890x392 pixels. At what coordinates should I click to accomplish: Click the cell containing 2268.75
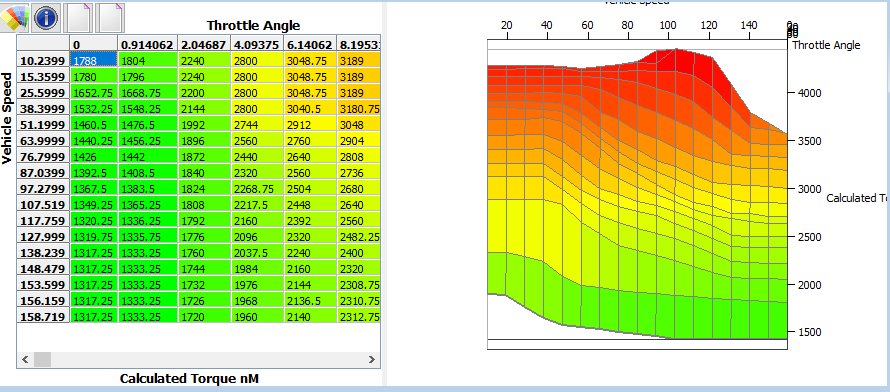pyautogui.click(x=257, y=188)
